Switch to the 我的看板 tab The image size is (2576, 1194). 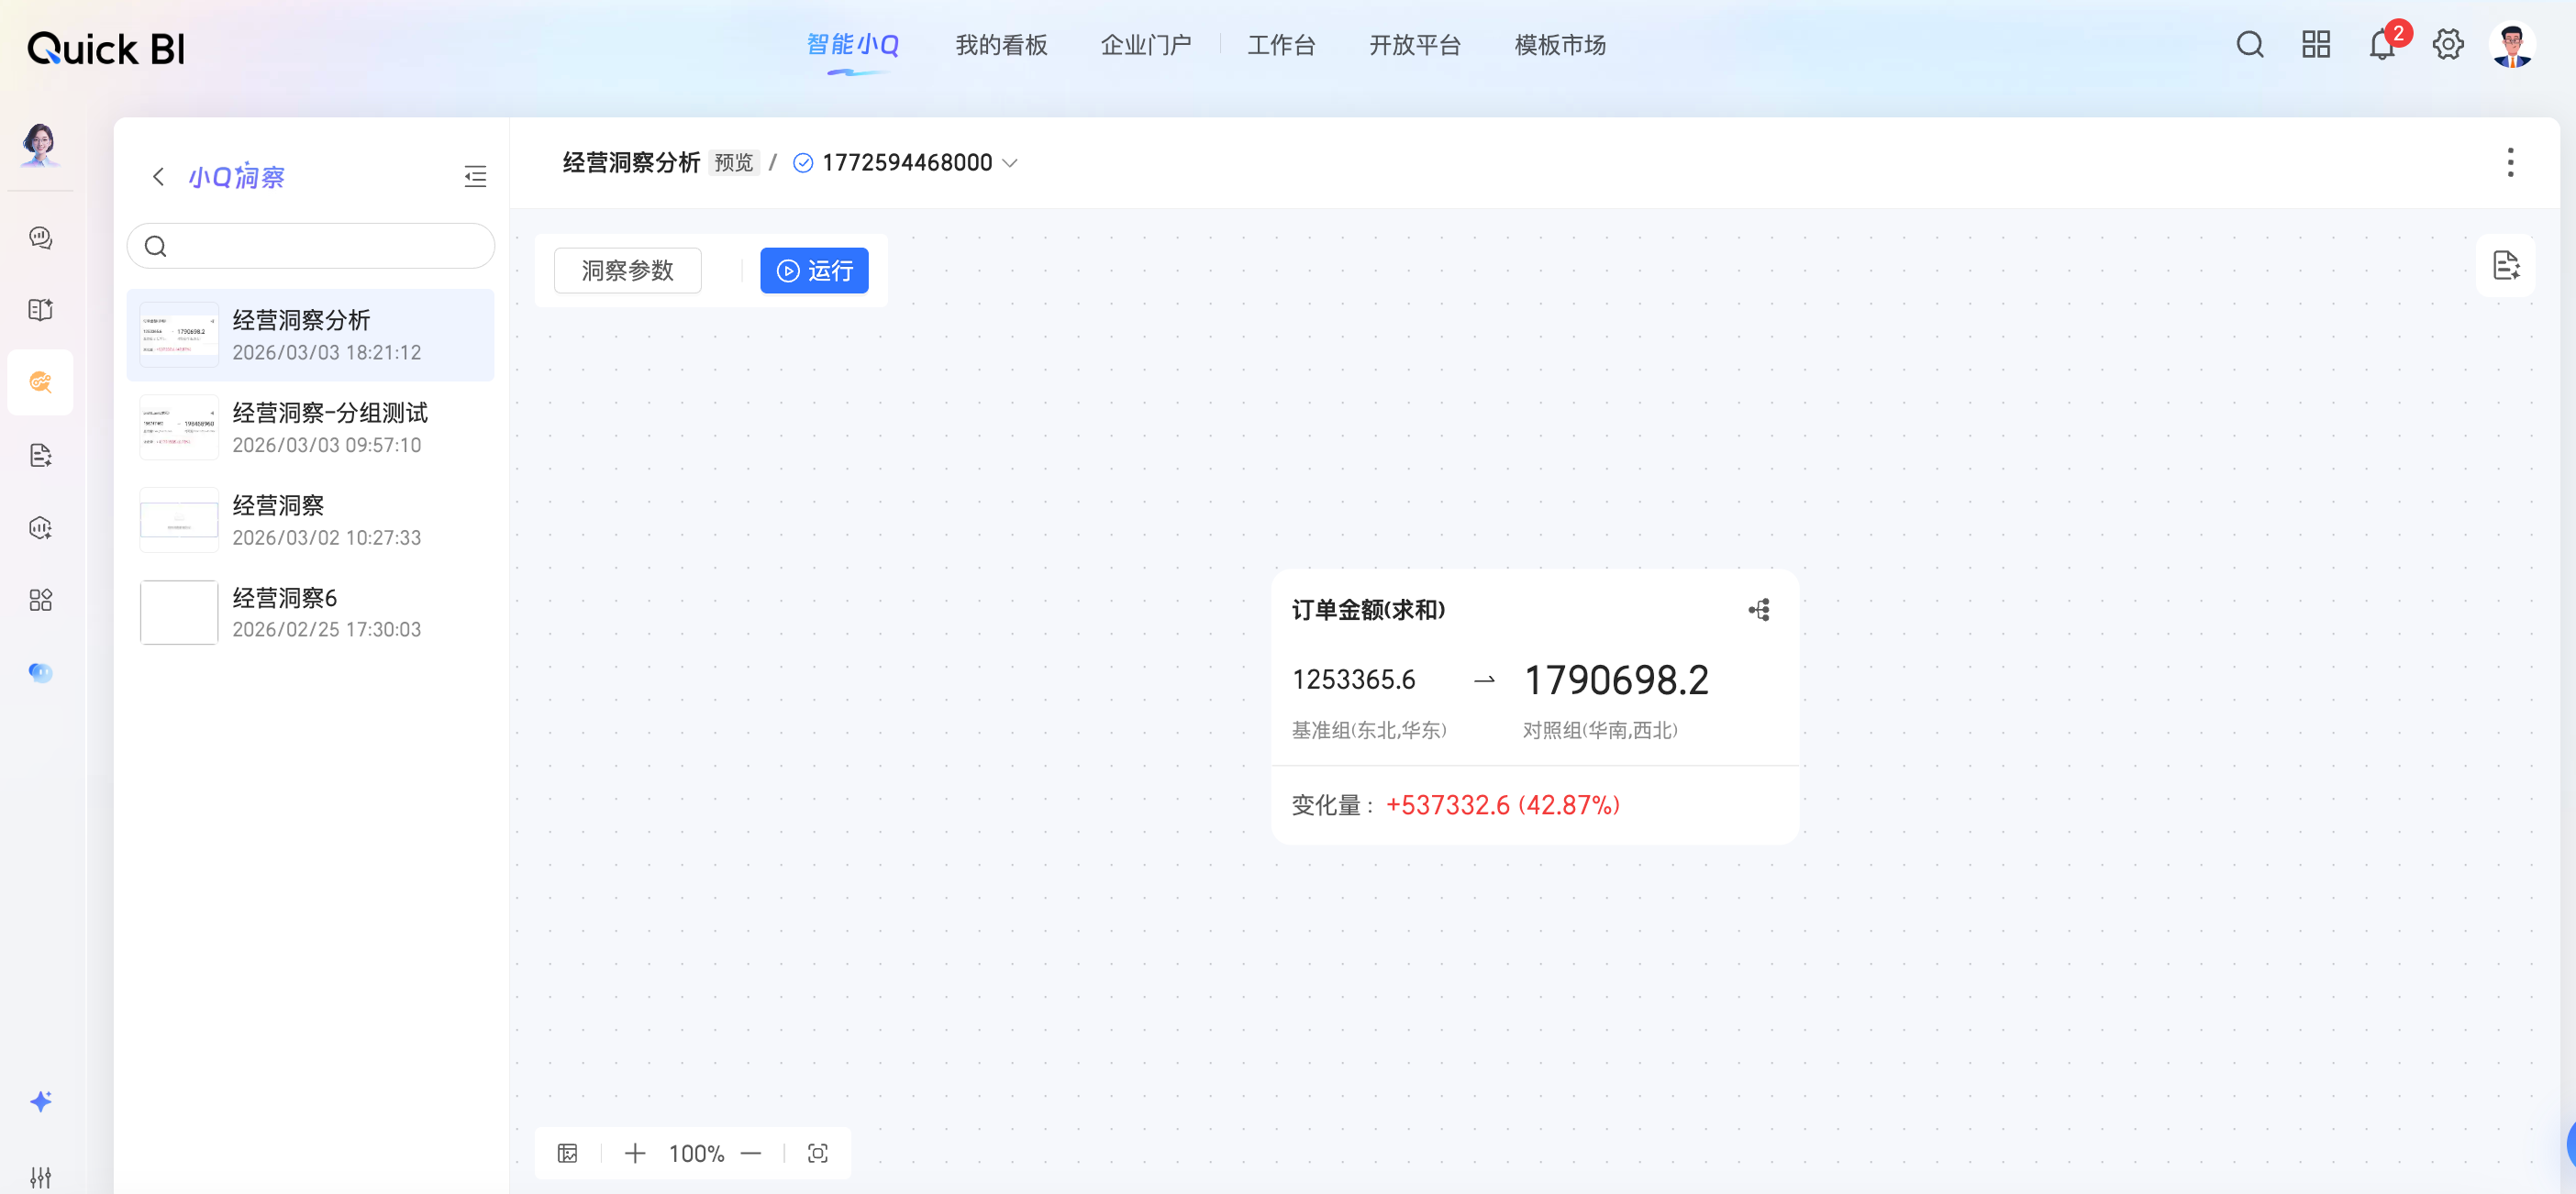point(1000,45)
